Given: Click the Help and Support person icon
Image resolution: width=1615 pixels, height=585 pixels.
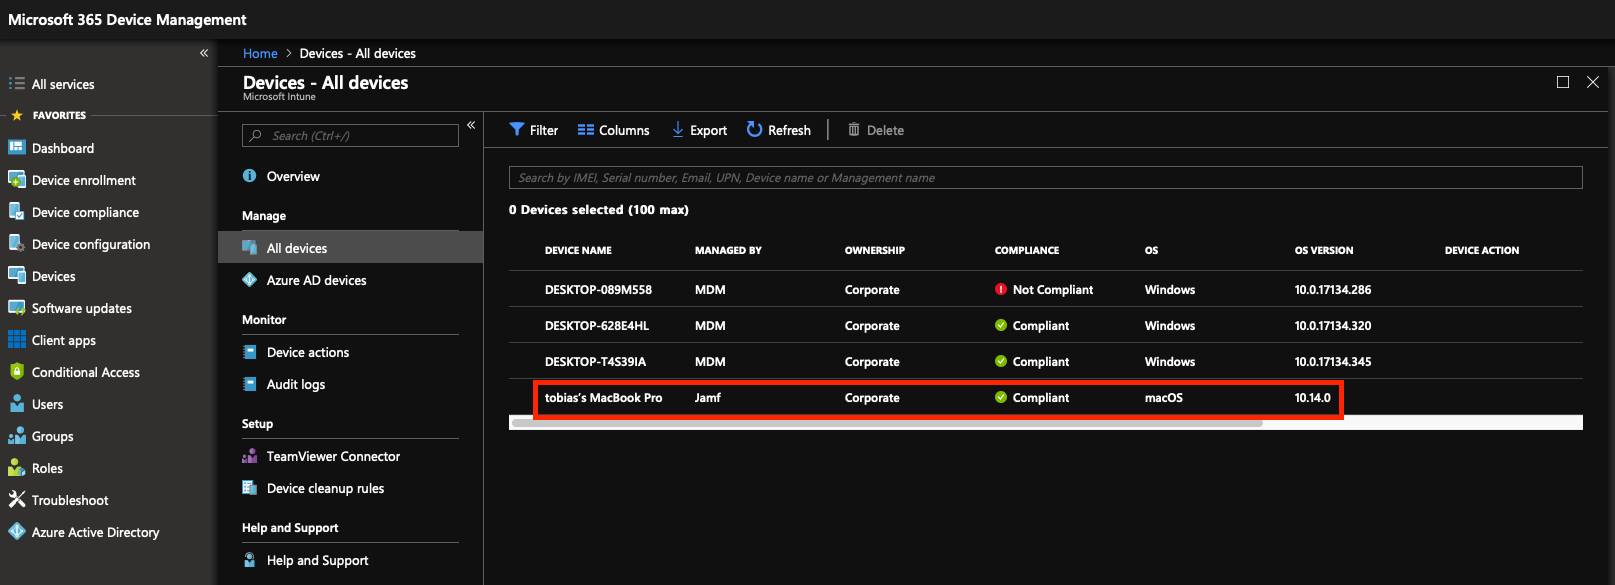Looking at the screenshot, I should (250, 560).
